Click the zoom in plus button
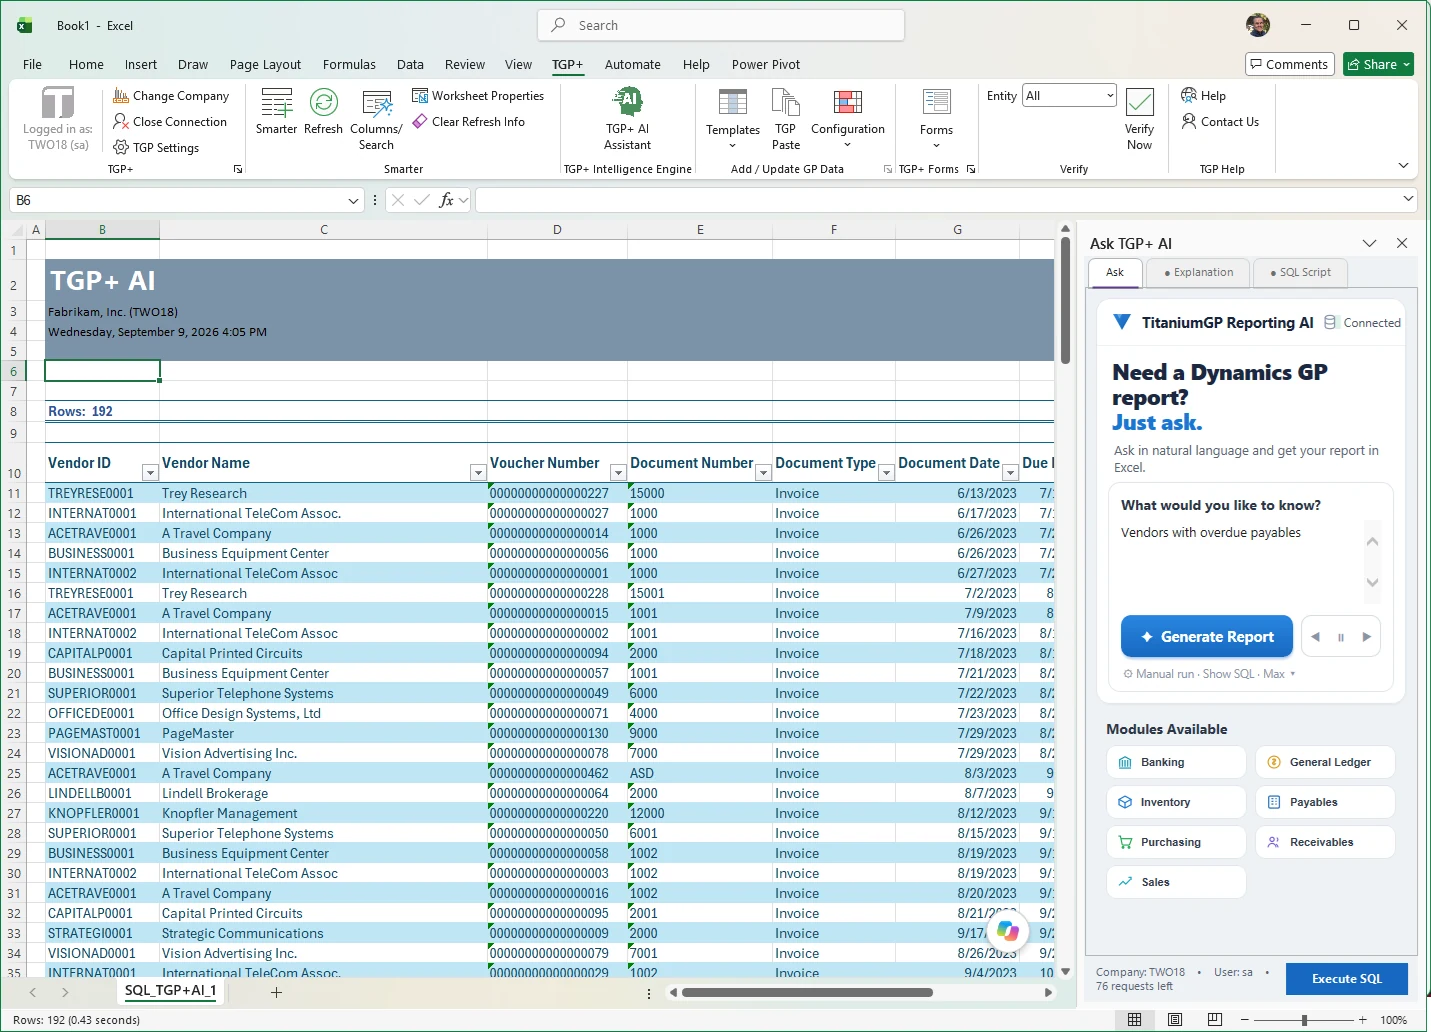This screenshot has height=1032, width=1431. point(1362,1020)
